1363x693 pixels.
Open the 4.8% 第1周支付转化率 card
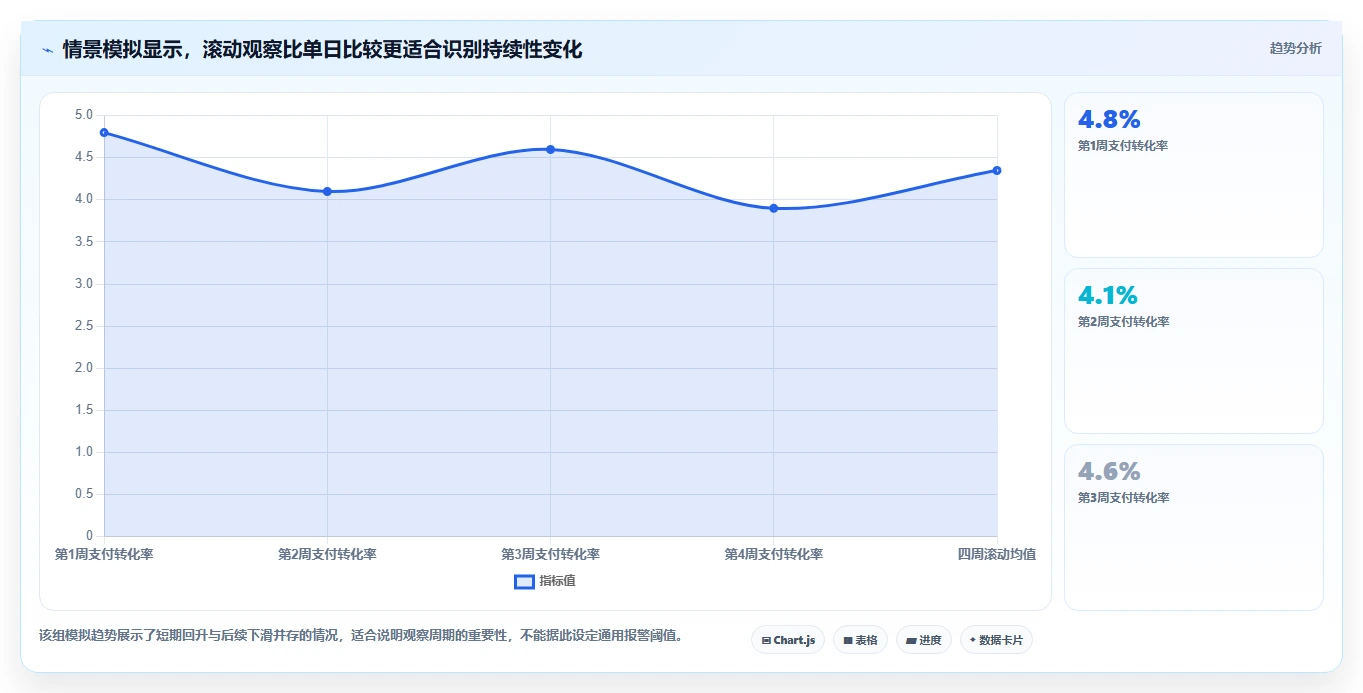coord(1194,175)
